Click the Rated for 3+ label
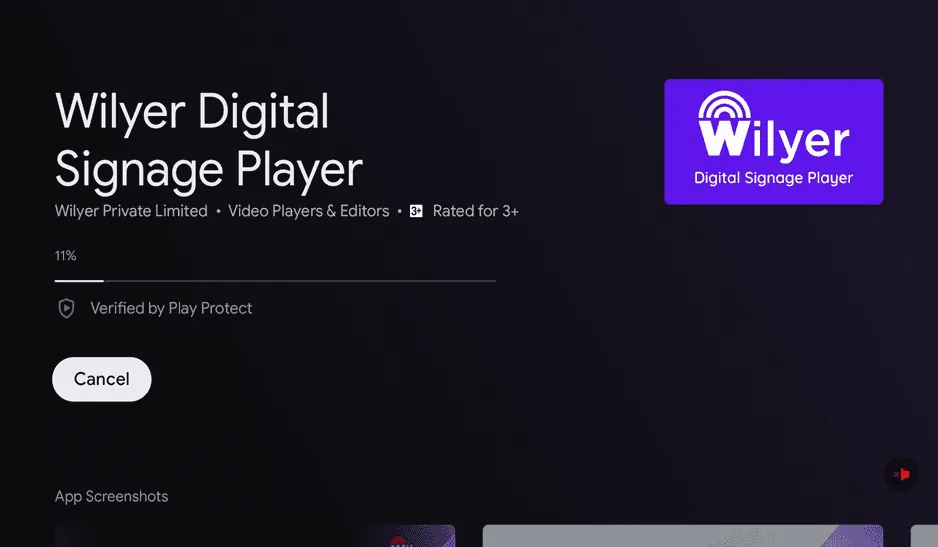 click(476, 211)
